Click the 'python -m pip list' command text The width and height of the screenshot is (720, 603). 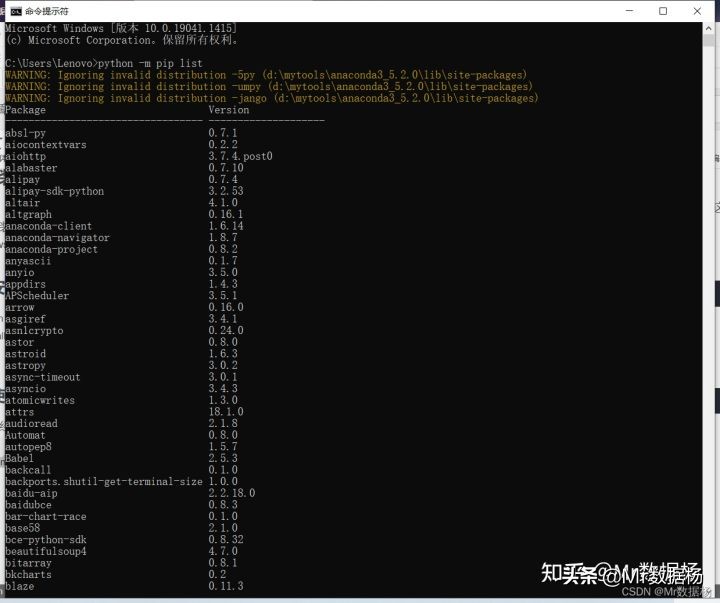(x=150, y=63)
